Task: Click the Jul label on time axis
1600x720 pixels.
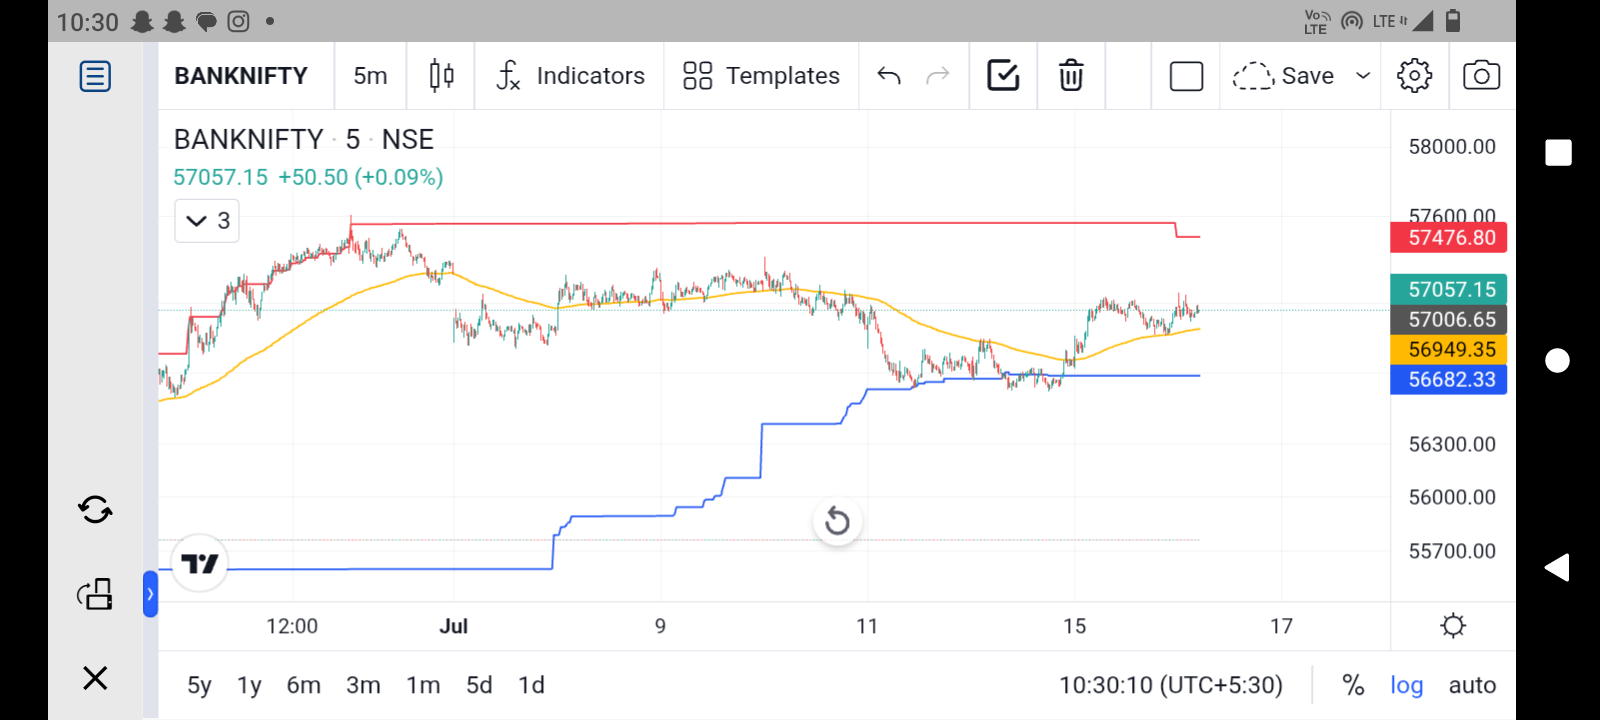Action: tap(453, 626)
